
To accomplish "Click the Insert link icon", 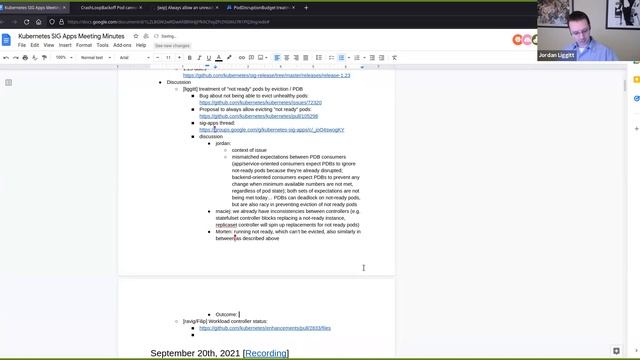I will [x=242, y=58].
